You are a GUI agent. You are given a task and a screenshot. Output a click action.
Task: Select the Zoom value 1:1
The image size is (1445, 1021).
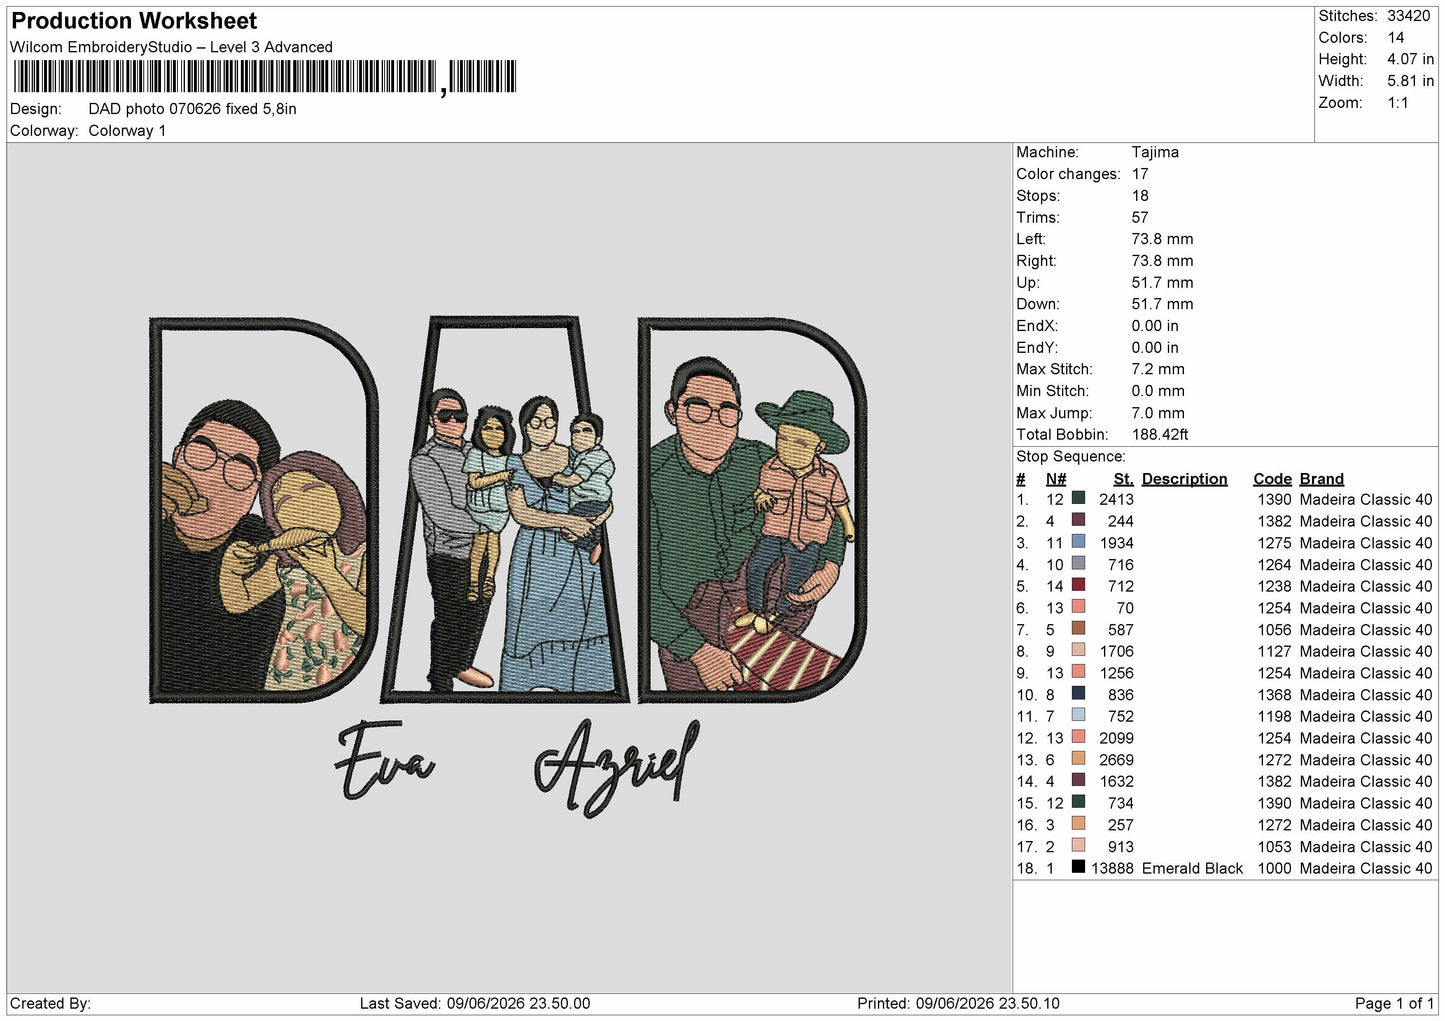click(x=1398, y=103)
